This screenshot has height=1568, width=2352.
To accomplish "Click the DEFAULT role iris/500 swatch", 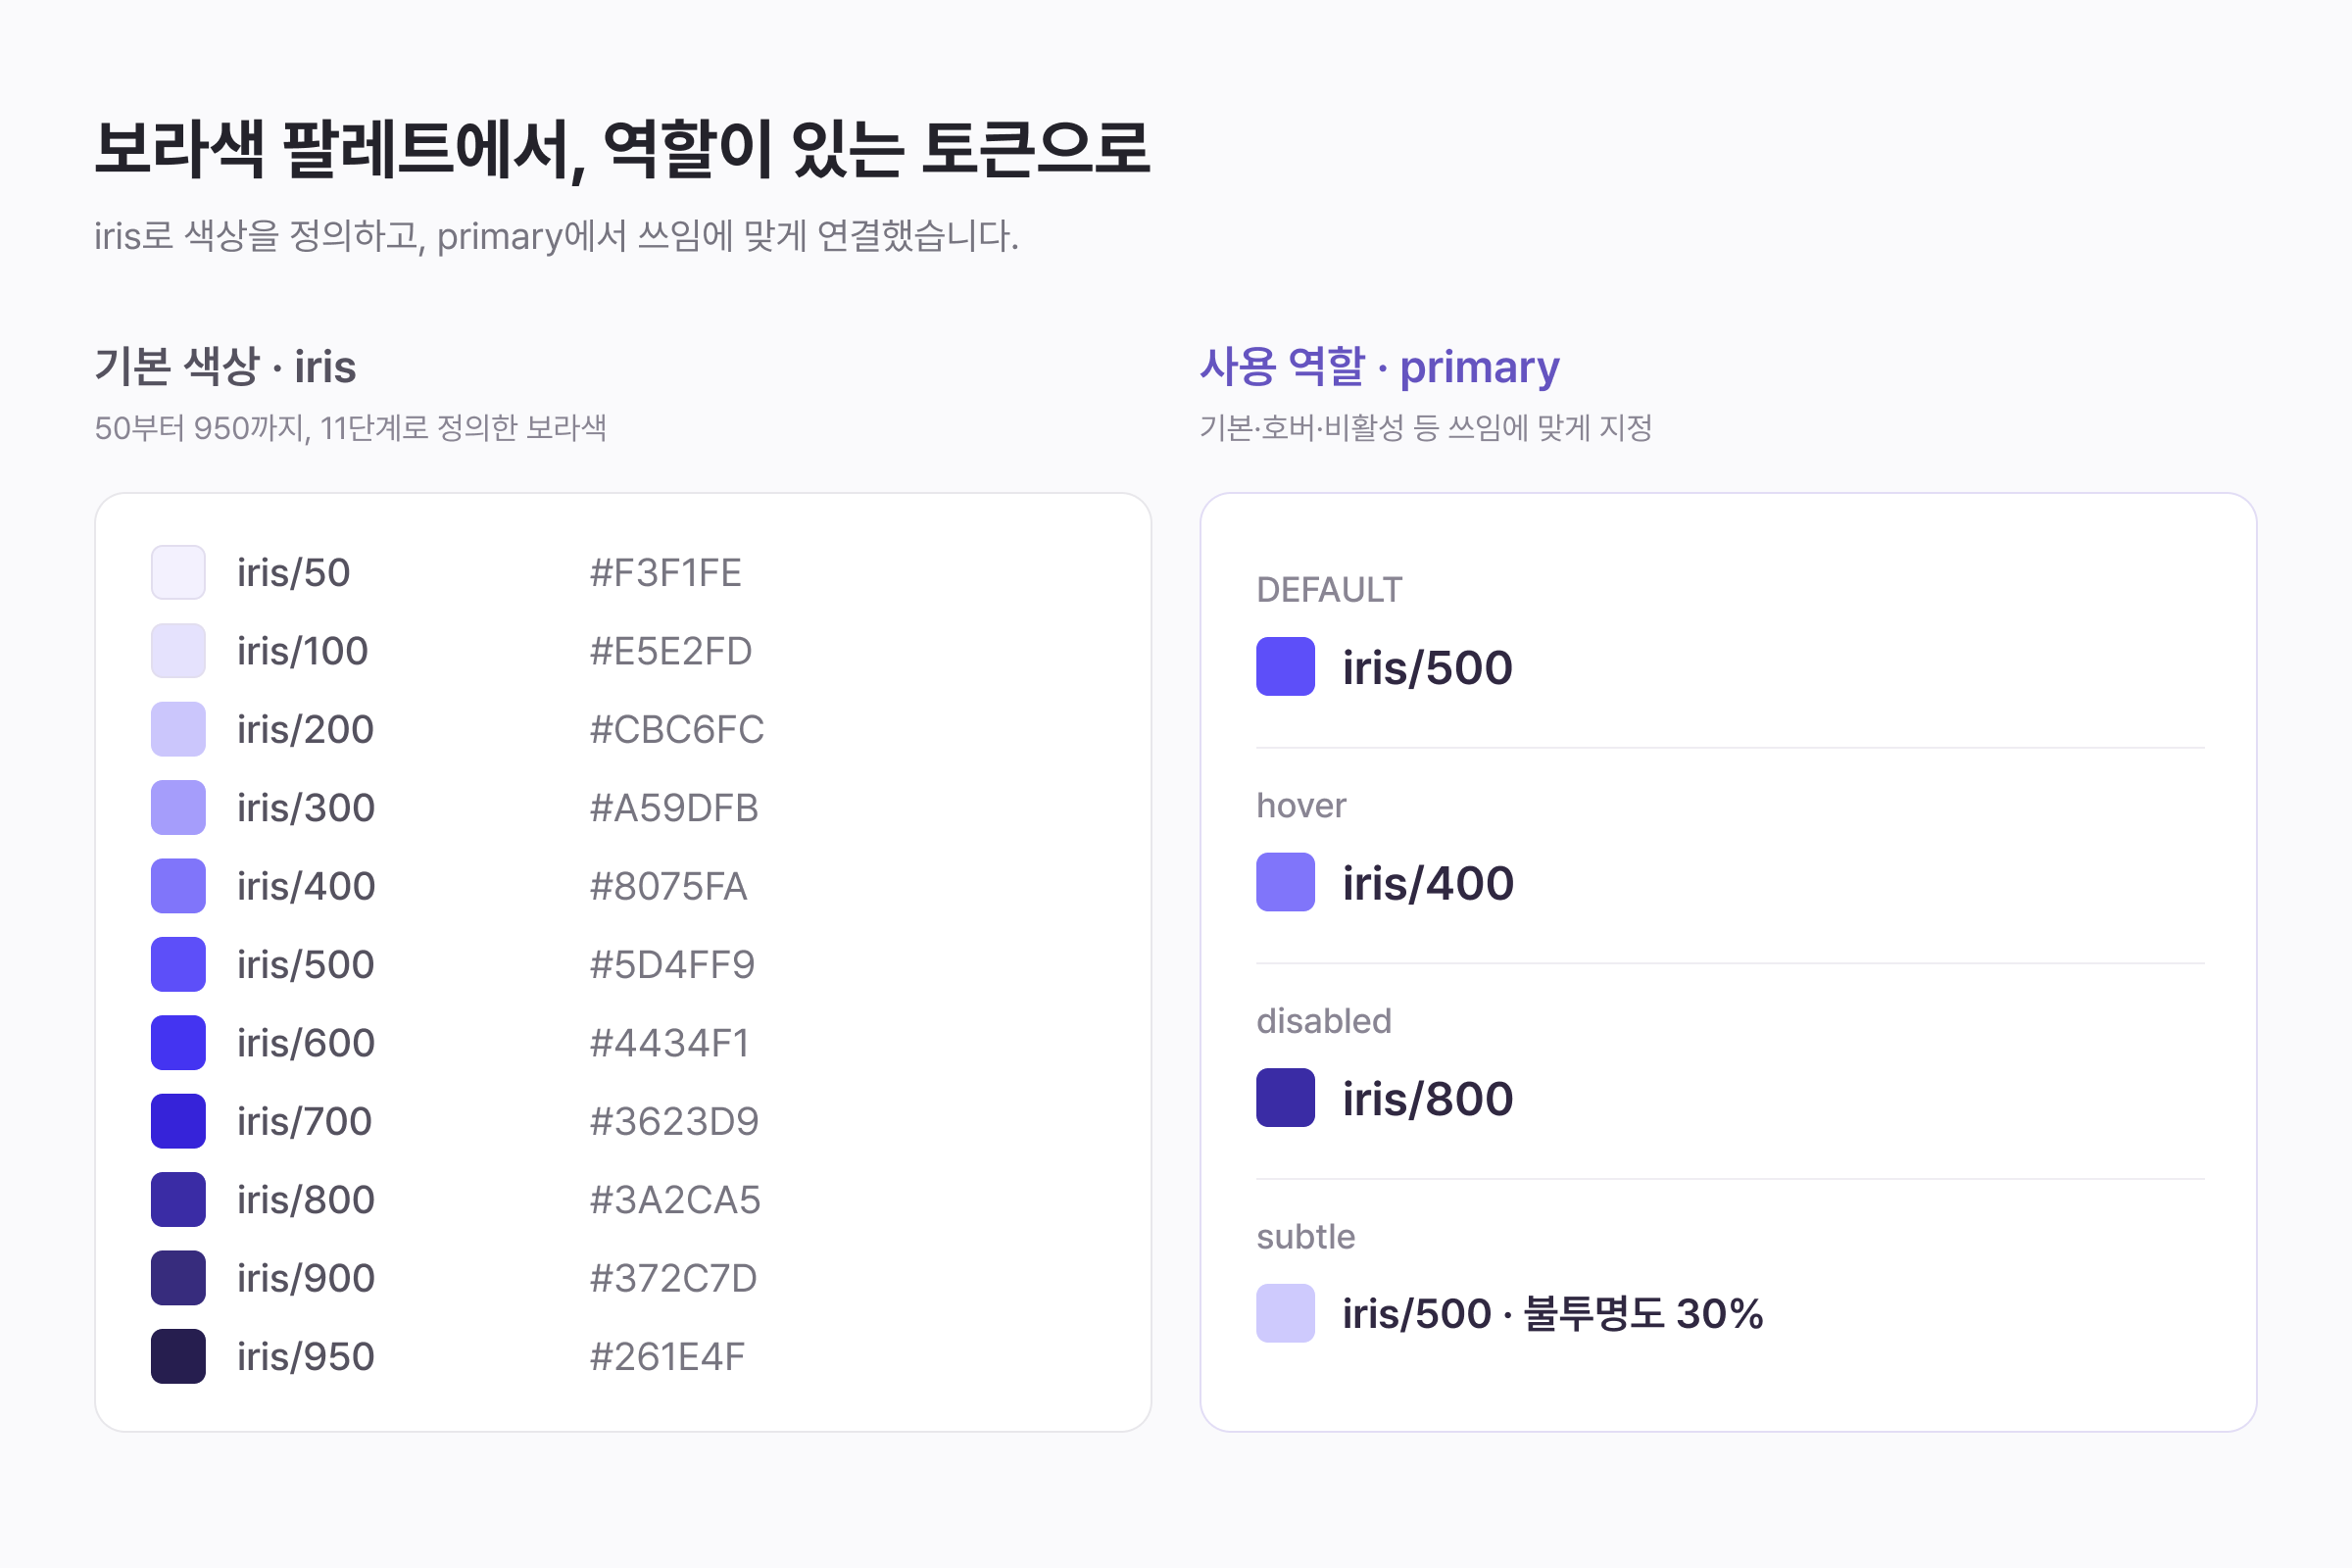I will (1286, 666).
